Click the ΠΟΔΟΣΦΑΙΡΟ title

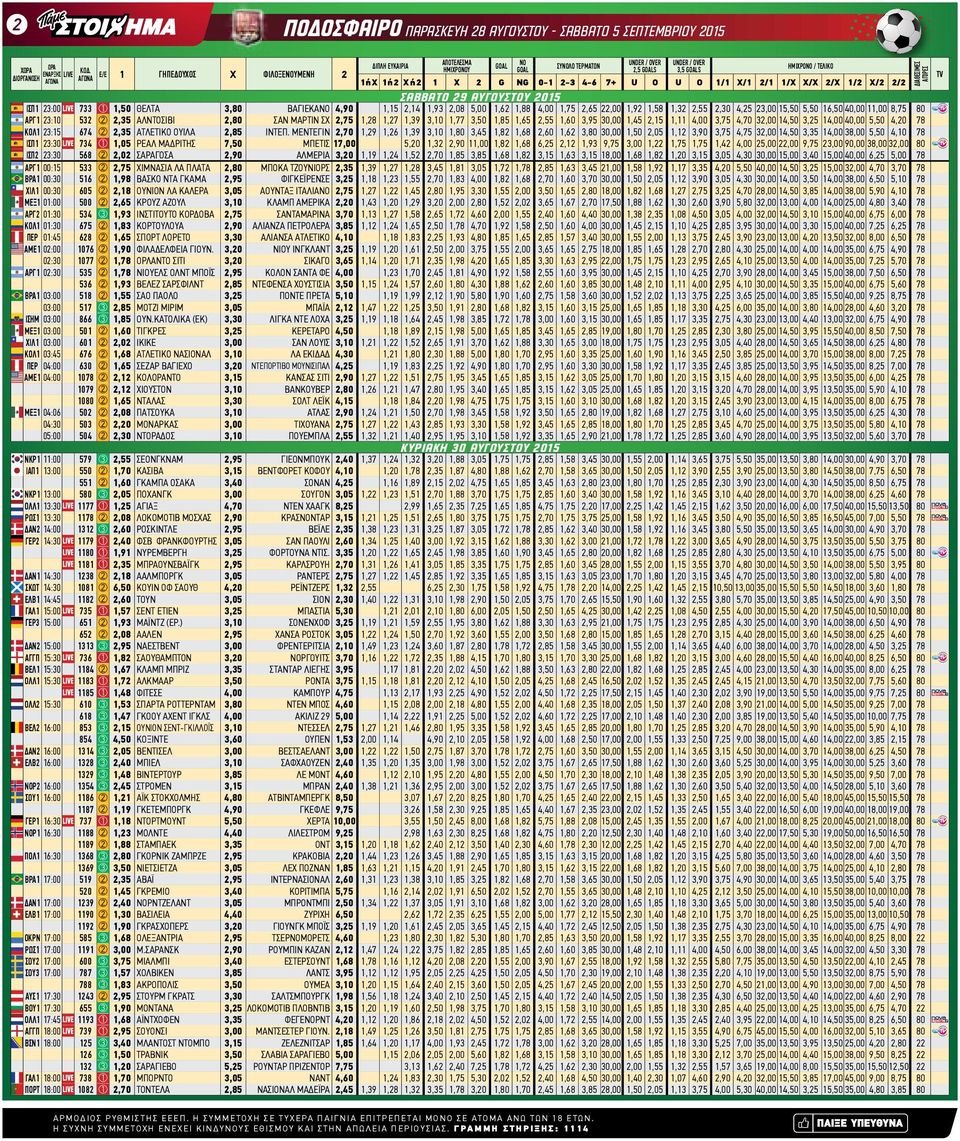click(342, 29)
